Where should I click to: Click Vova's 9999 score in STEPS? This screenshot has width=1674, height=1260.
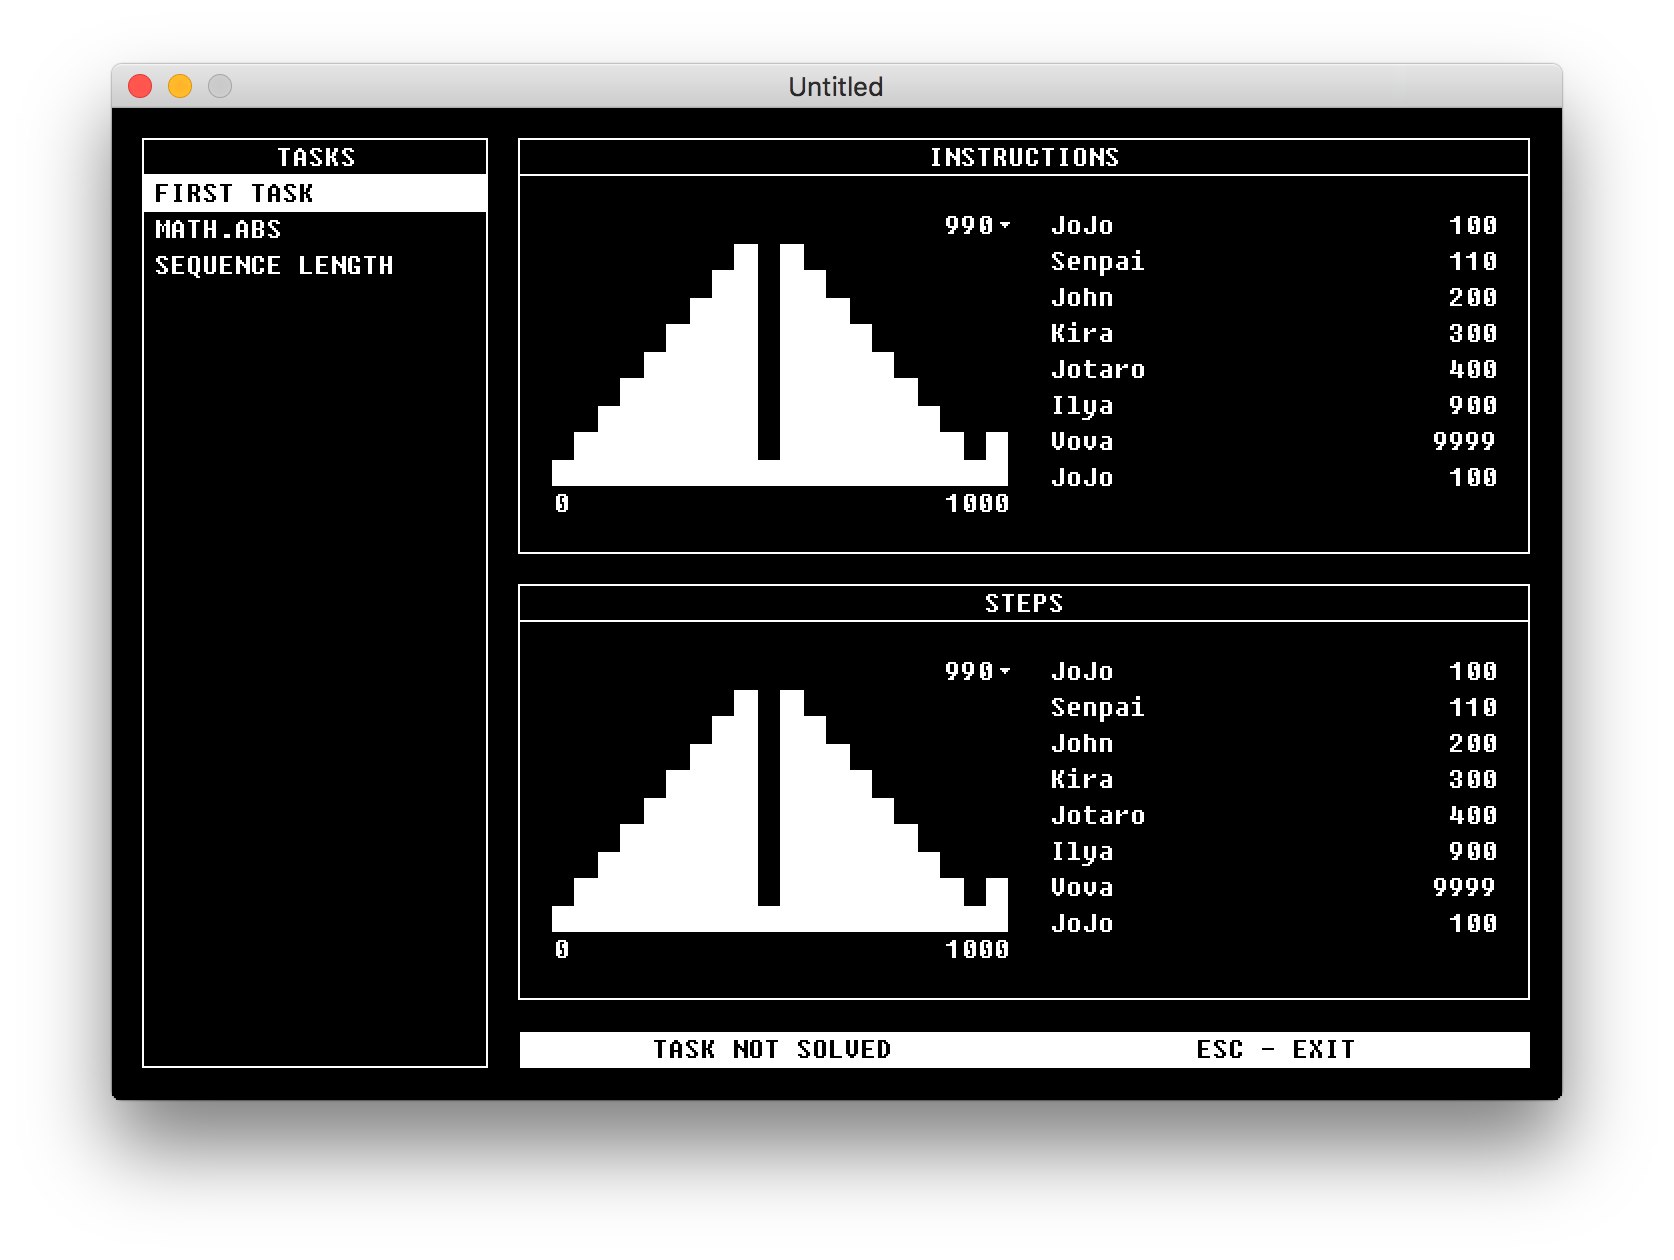tap(1464, 887)
